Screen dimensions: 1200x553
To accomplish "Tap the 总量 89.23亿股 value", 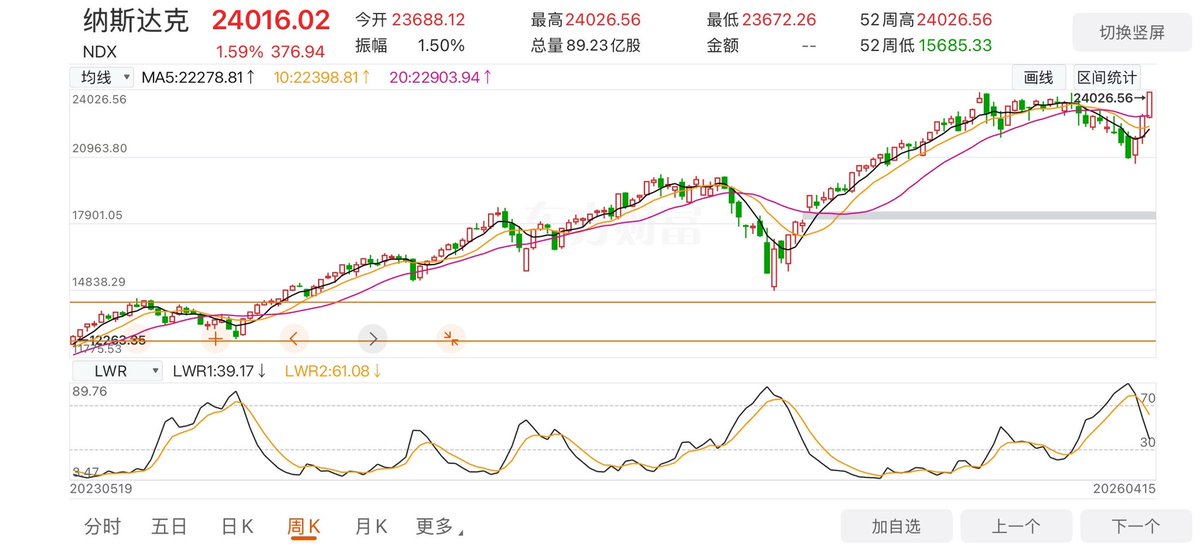I will (x=603, y=45).
